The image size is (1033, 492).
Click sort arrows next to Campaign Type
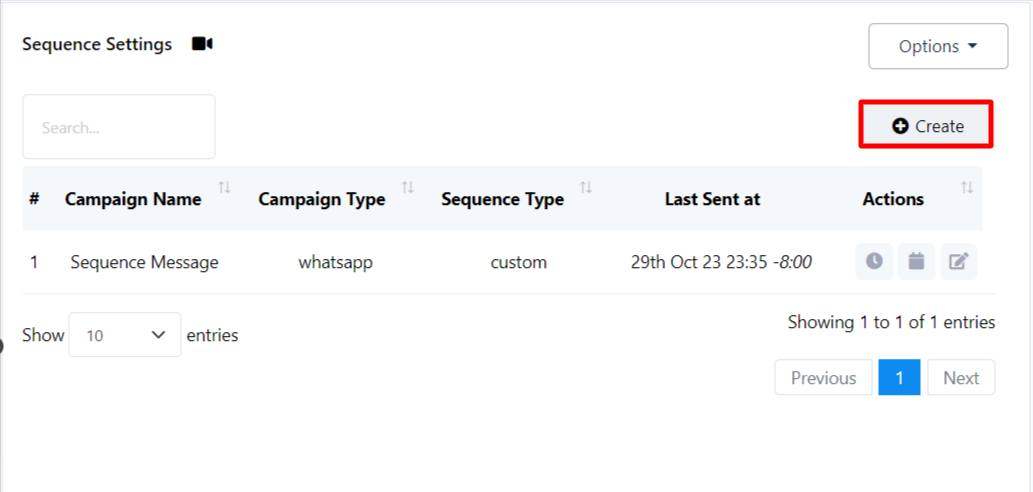pos(408,188)
